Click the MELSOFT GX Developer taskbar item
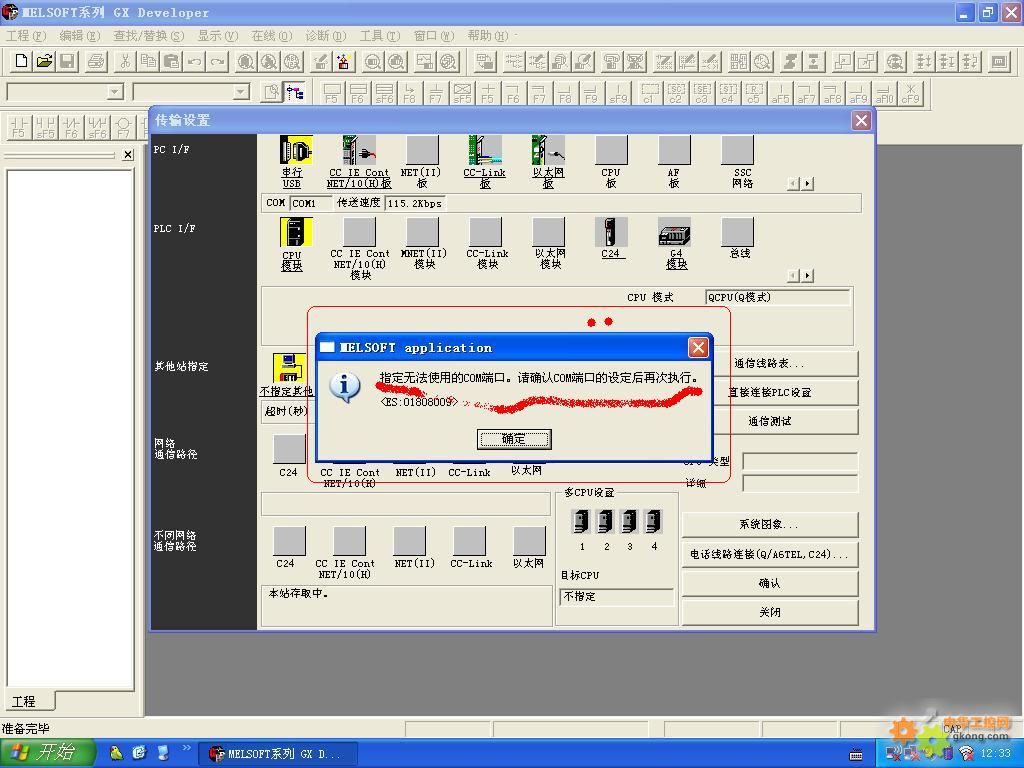 278,754
